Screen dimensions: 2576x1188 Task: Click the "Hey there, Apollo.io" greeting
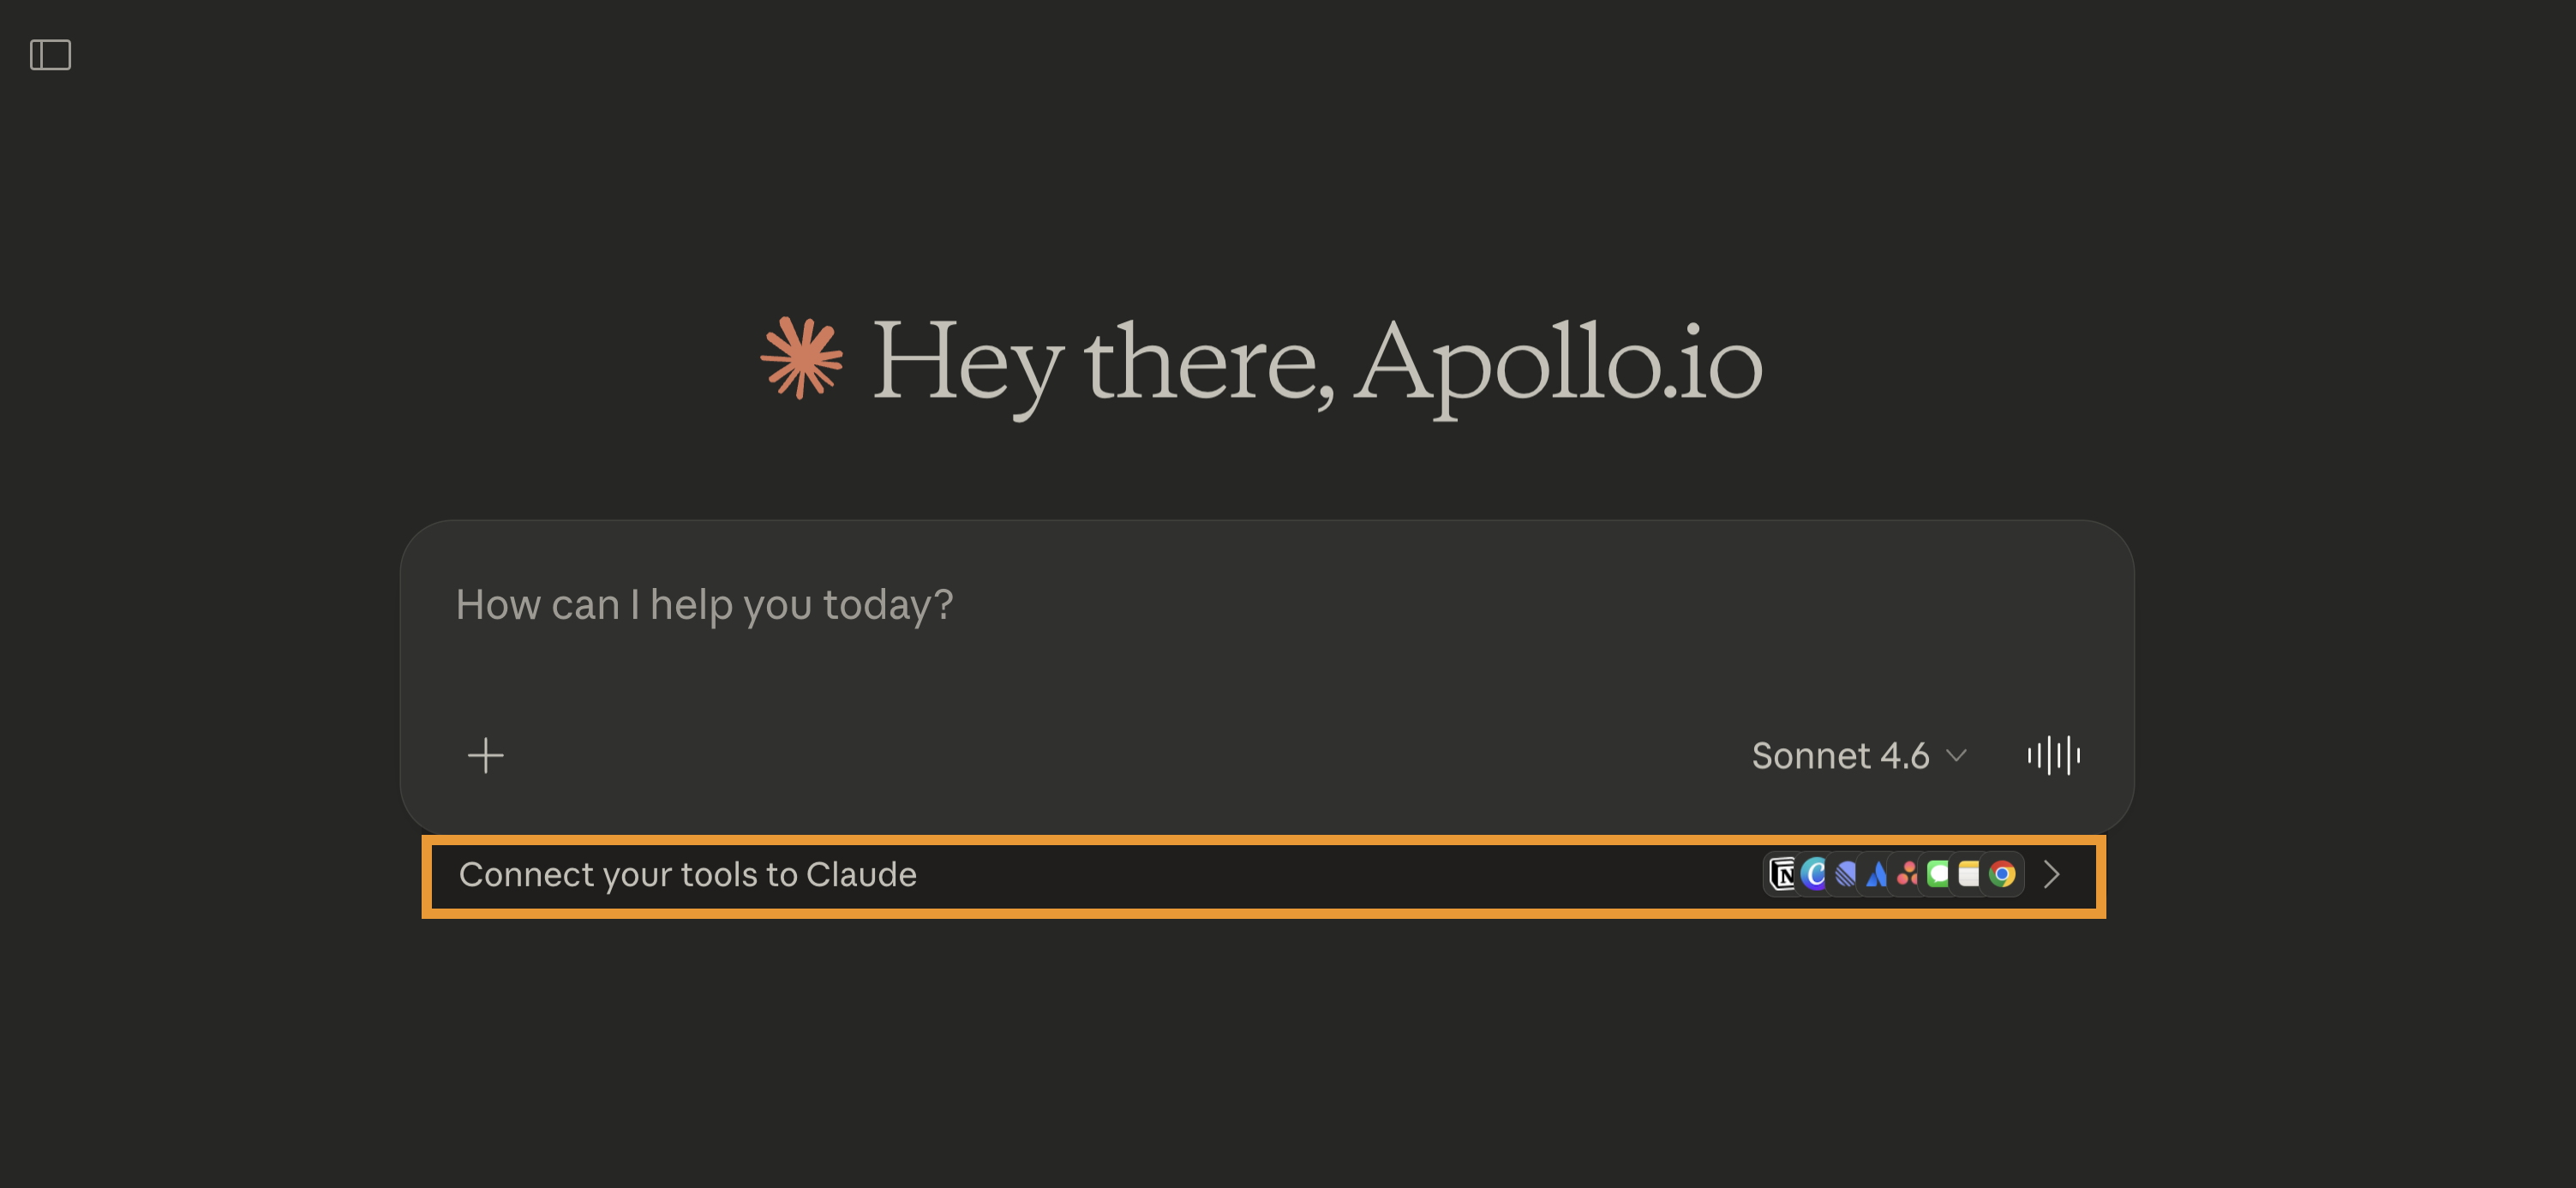pos(1316,362)
